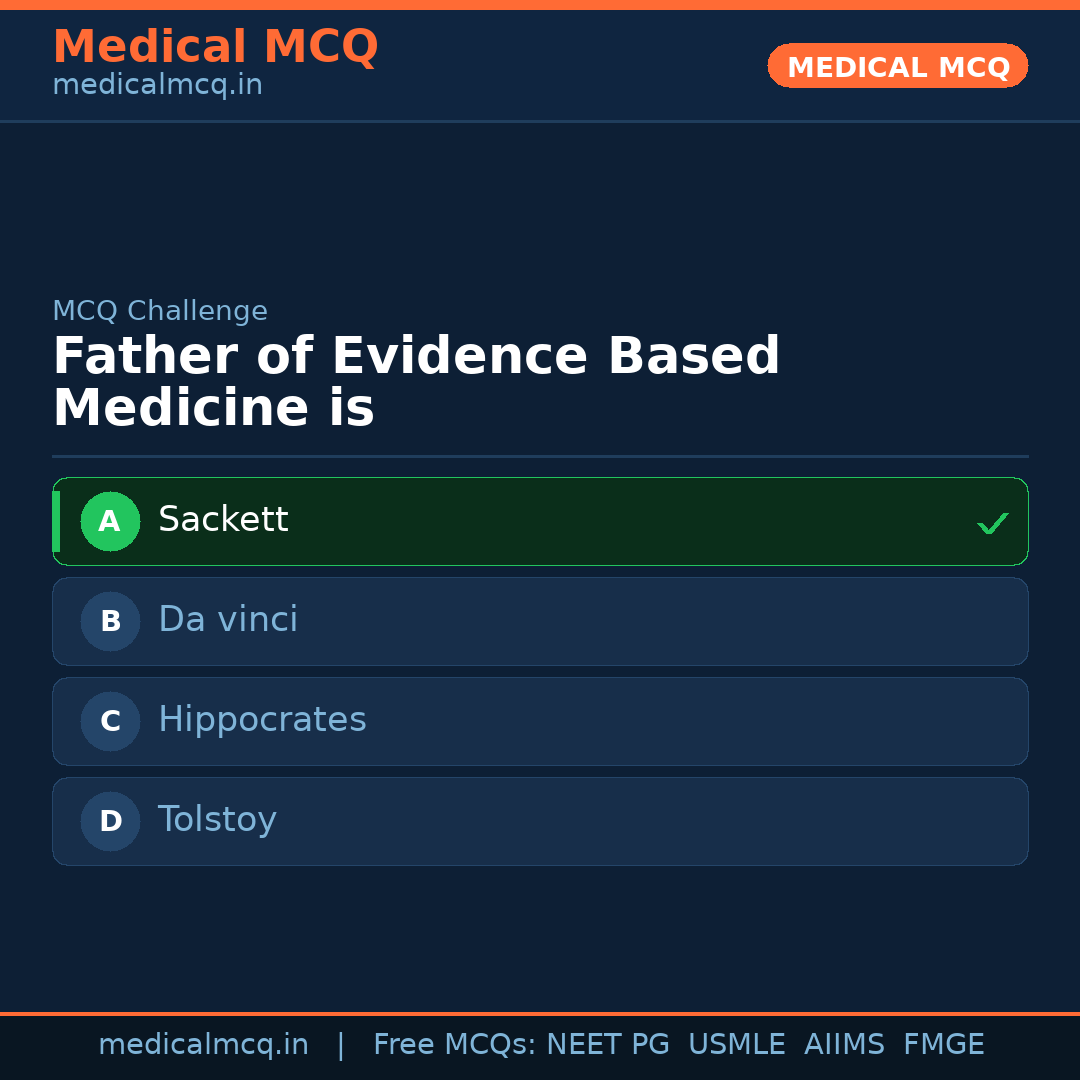
Task: Click the orange MEDICAL MCQ badge
Action: coord(897,66)
